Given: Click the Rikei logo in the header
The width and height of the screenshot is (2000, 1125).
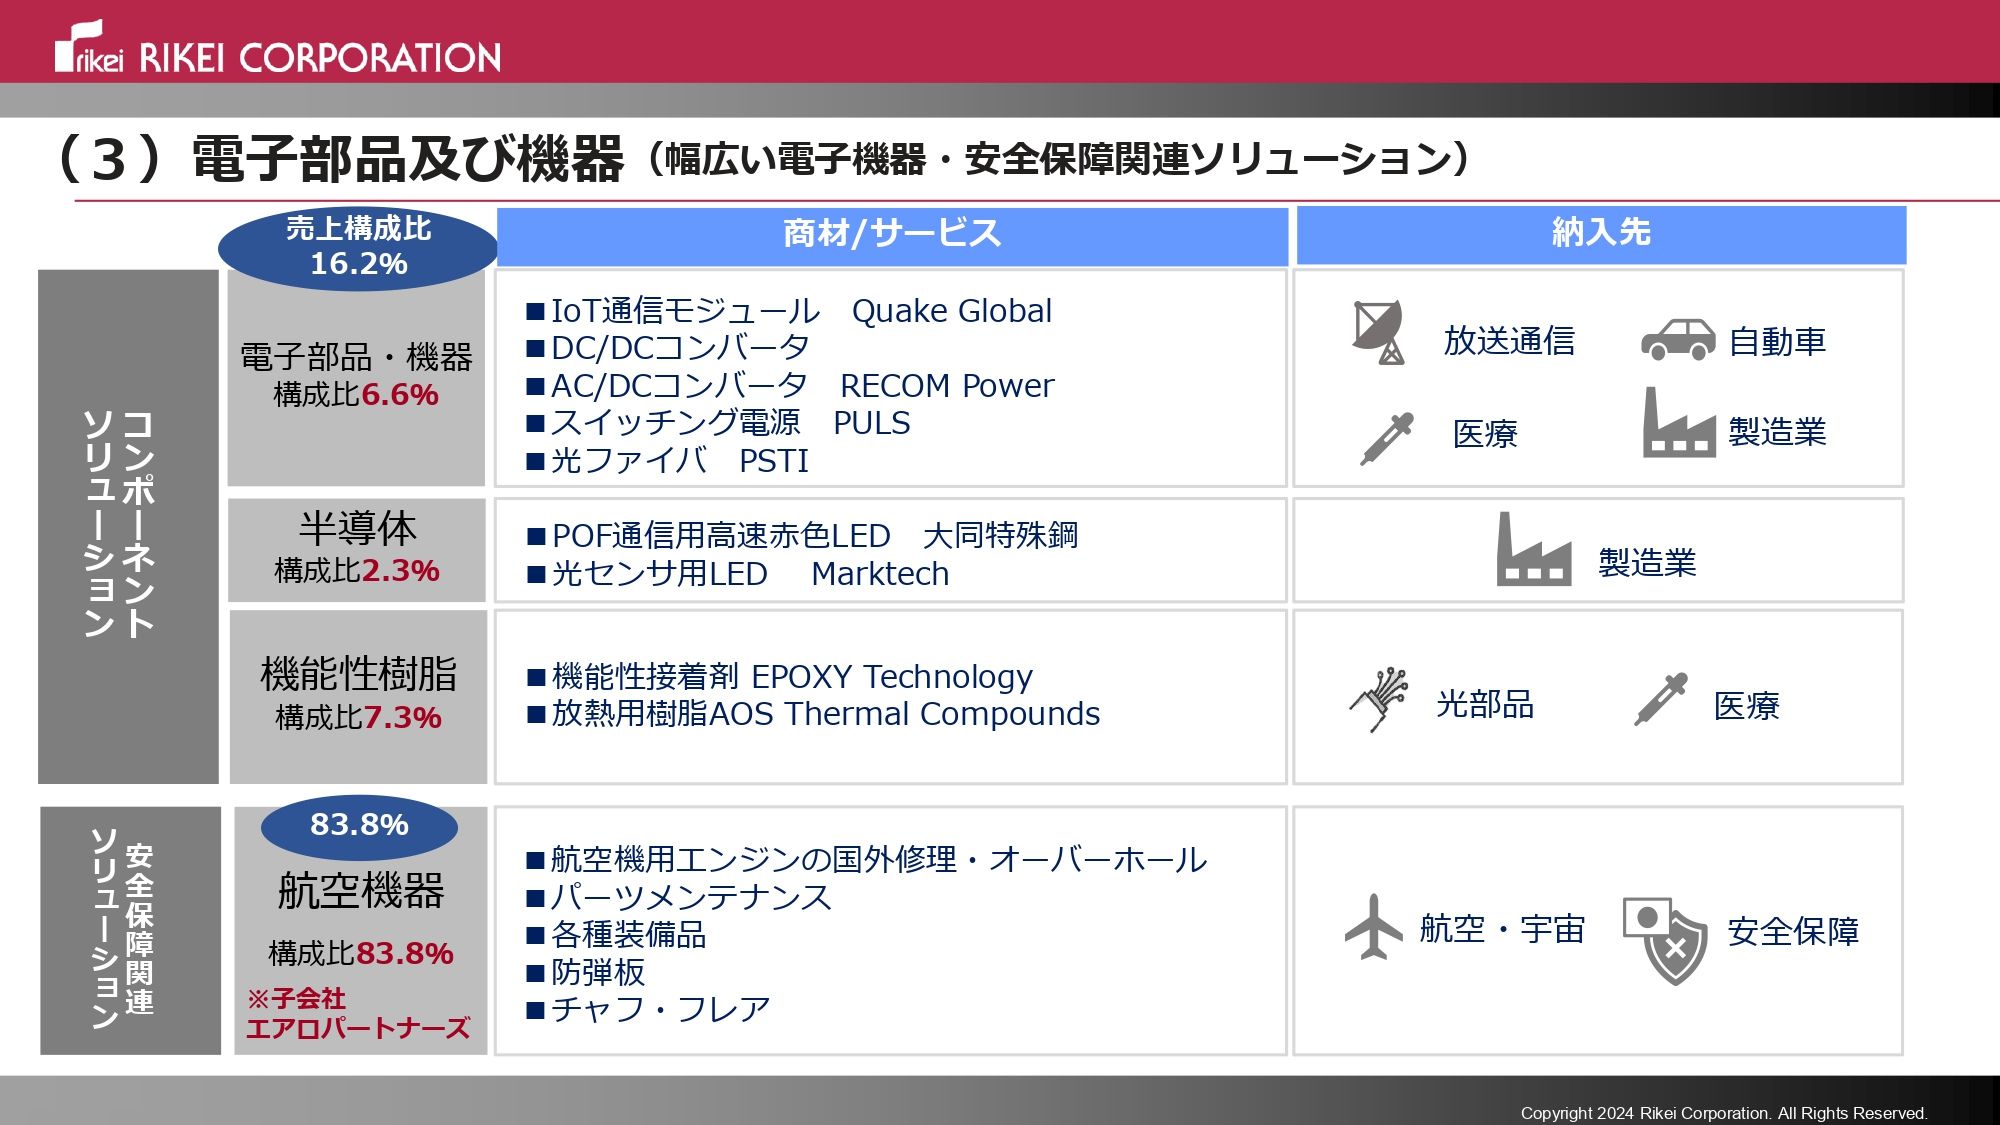Looking at the screenshot, I should (x=89, y=47).
